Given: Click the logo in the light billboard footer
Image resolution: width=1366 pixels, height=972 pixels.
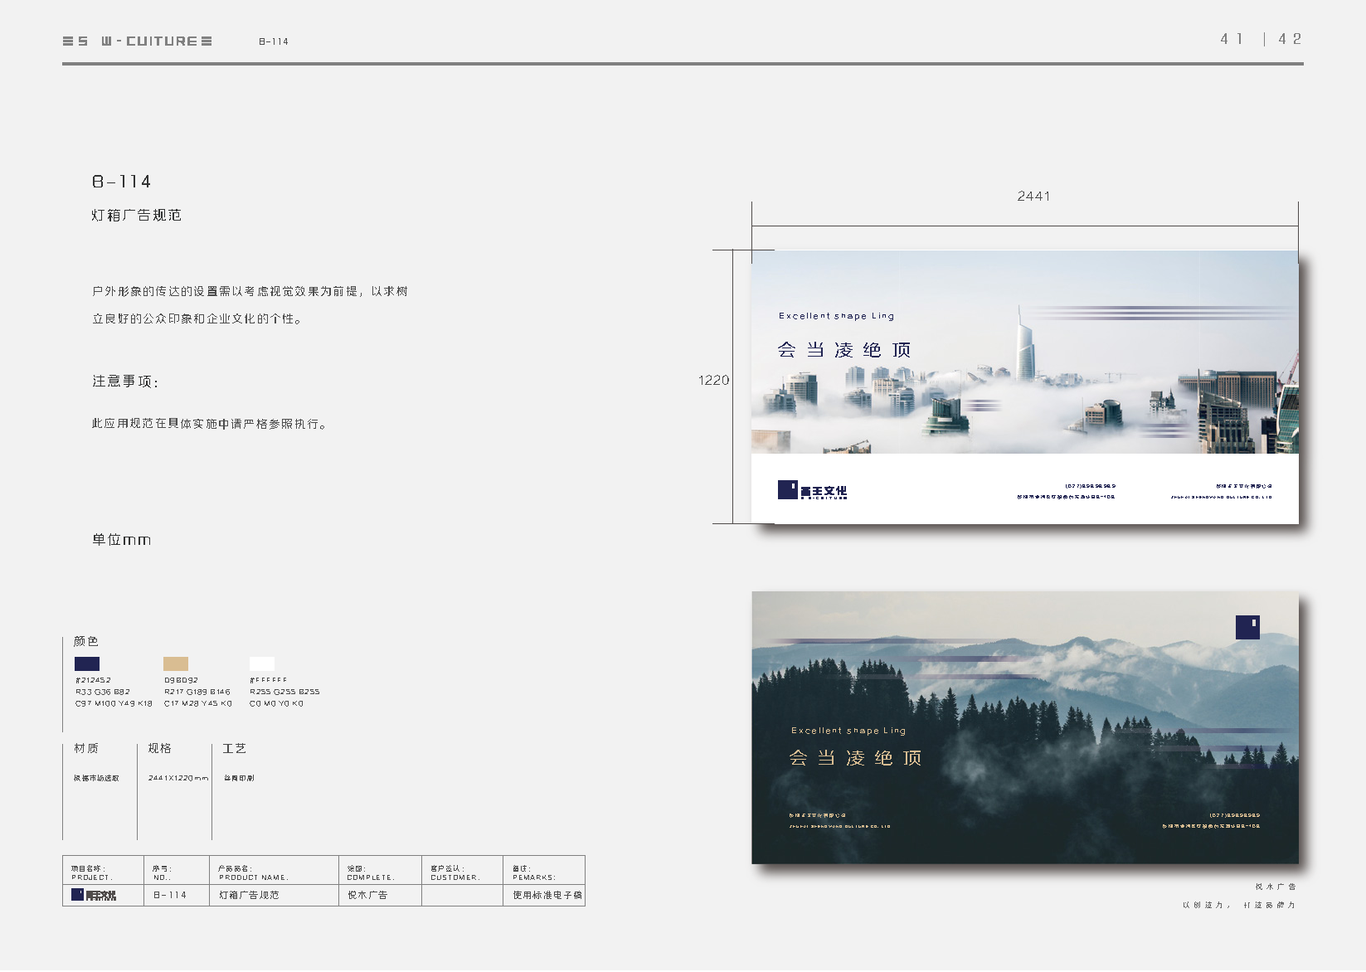Looking at the screenshot, I should pyautogui.click(x=812, y=490).
